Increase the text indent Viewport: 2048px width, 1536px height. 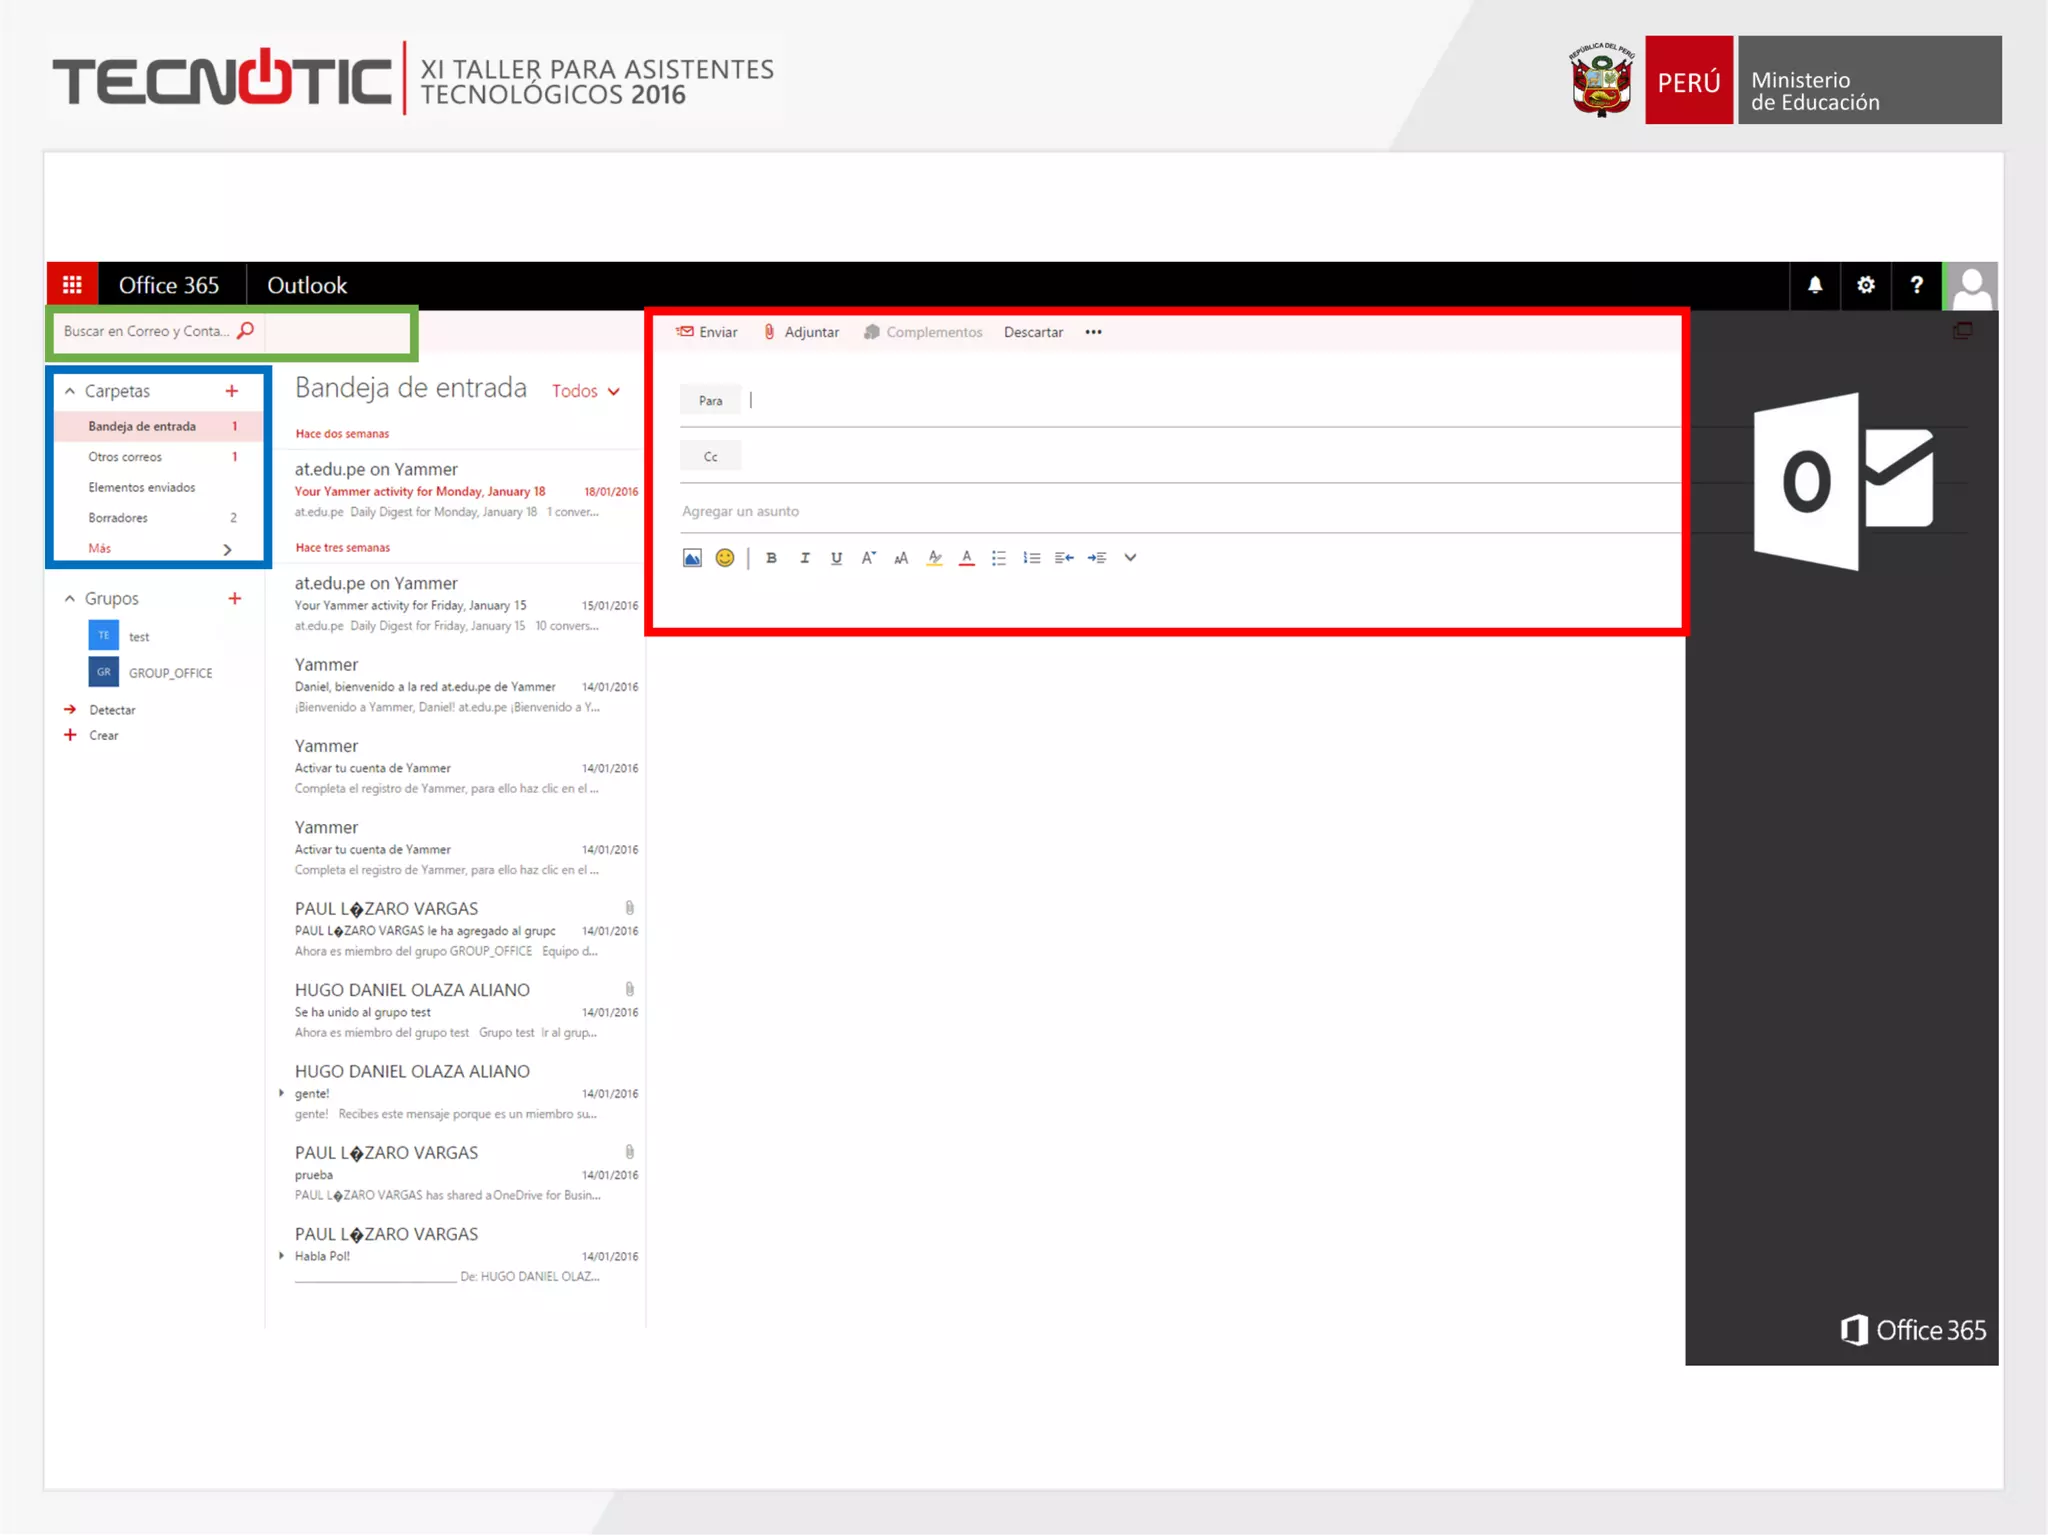coord(1097,558)
